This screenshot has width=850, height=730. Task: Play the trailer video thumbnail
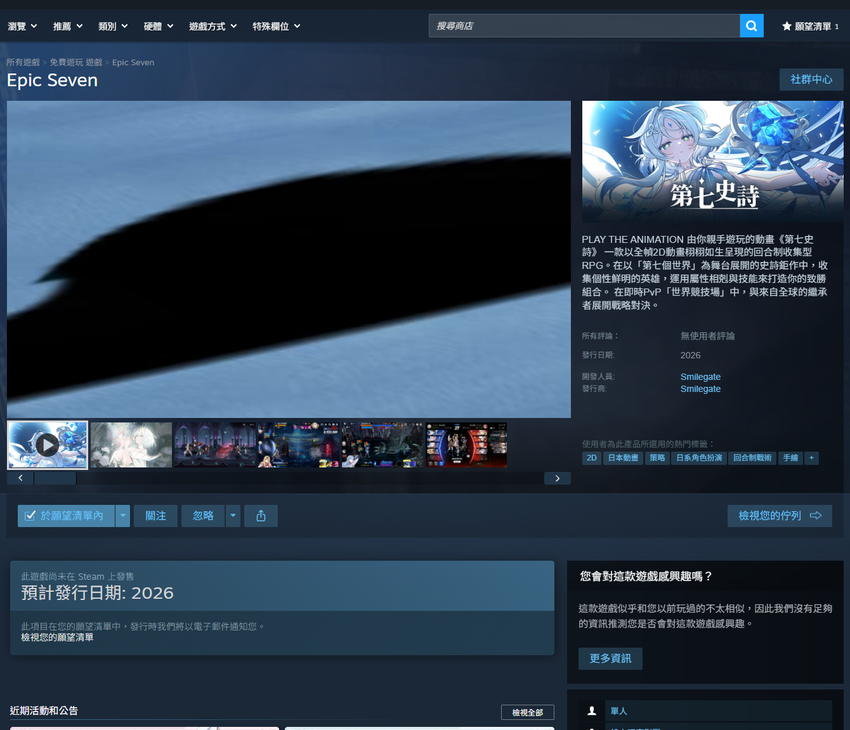(x=48, y=445)
